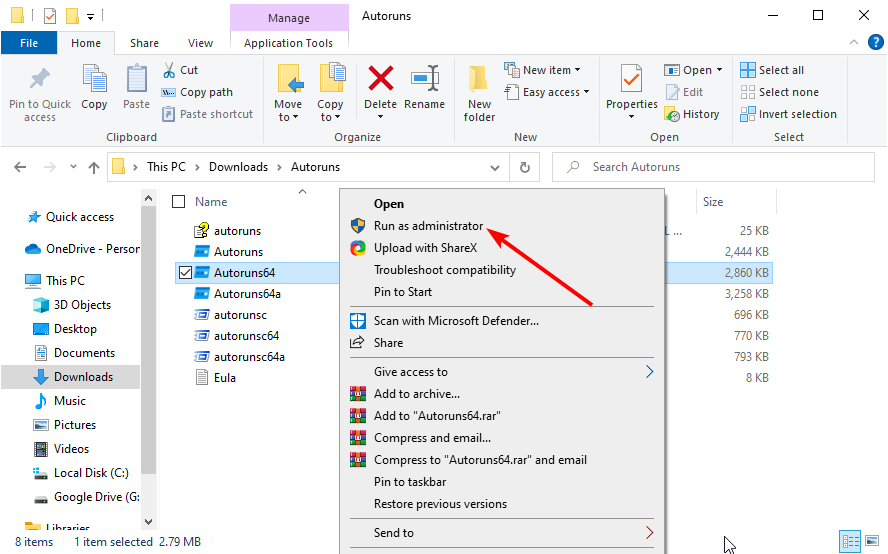
Task: Click Copy path in the ribbon
Action: (x=197, y=92)
